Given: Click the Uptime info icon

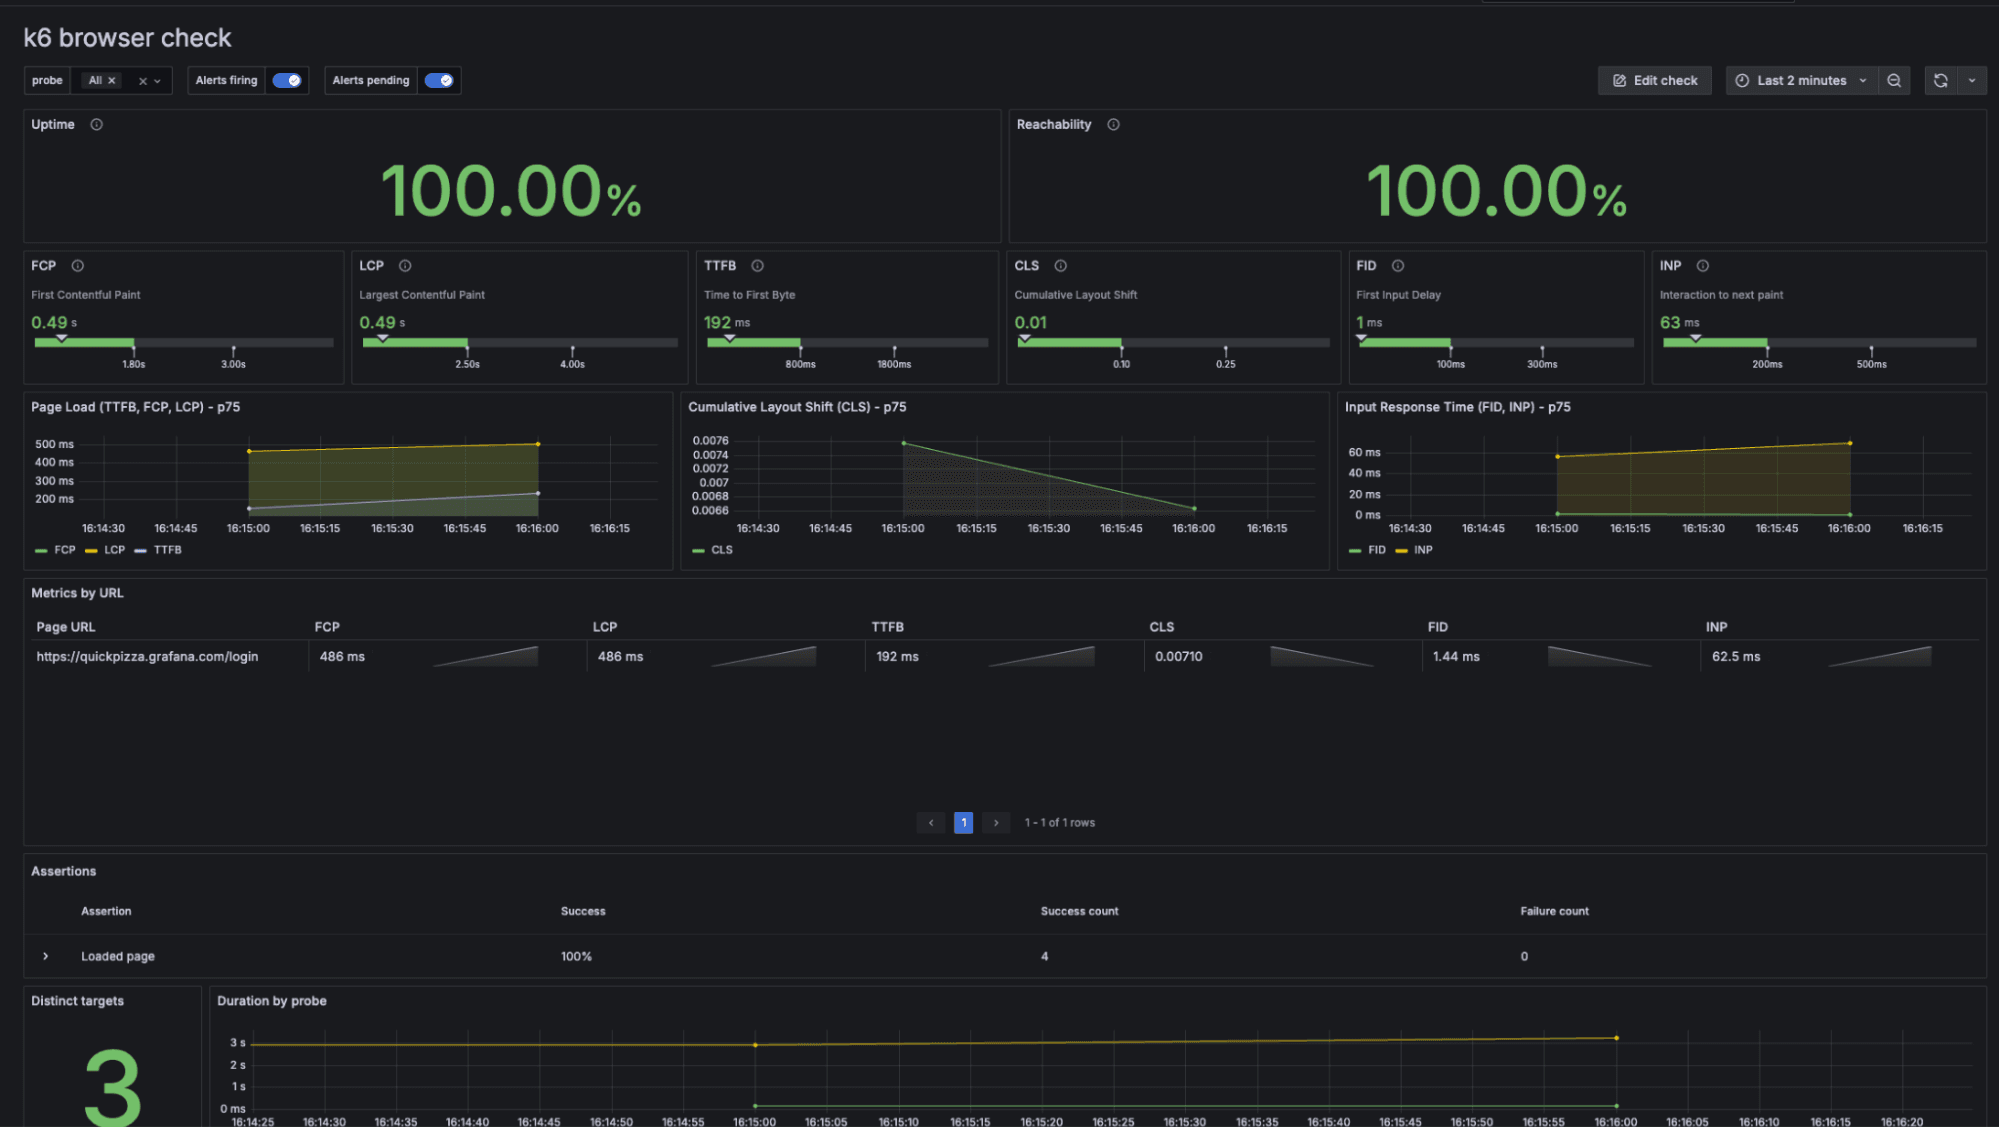Looking at the screenshot, I should coord(97,124).
